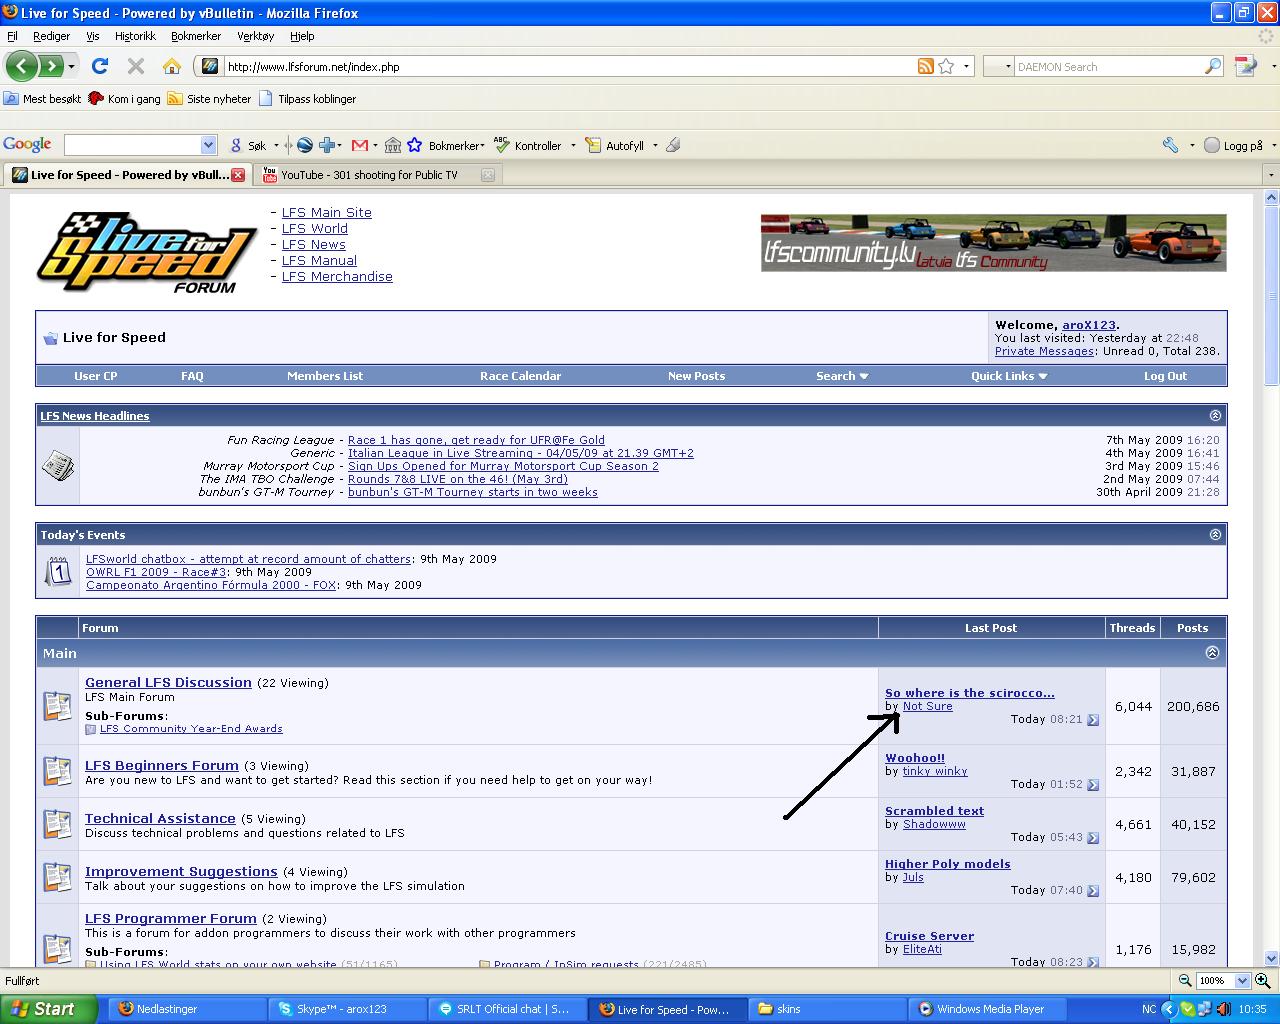The image size is (1280, 1024).
Task: Click the Firefox forward arrow button
Action: 50,67
